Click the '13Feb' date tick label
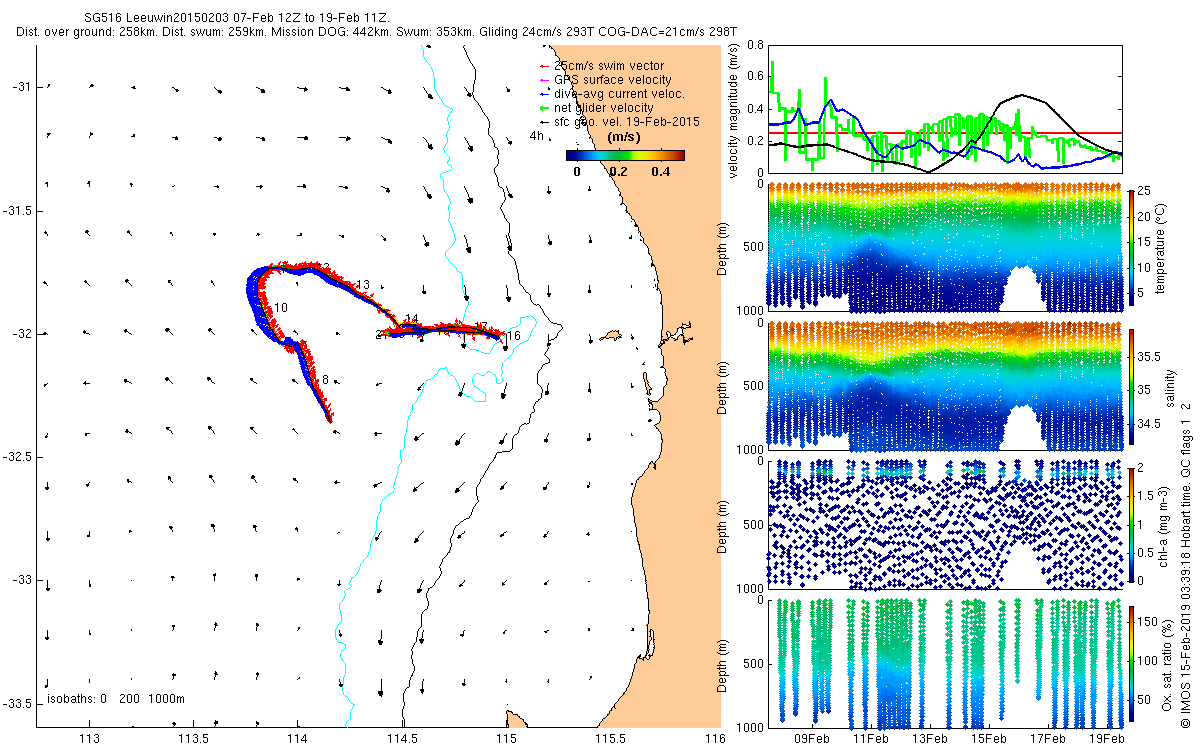1200x750 pixels. (x=930, y=739)
